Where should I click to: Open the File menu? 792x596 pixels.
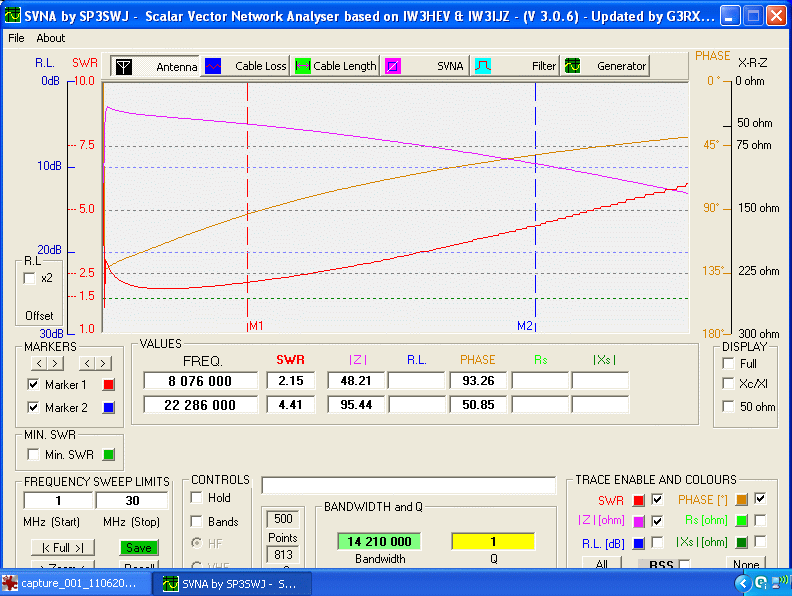(16, 38)
